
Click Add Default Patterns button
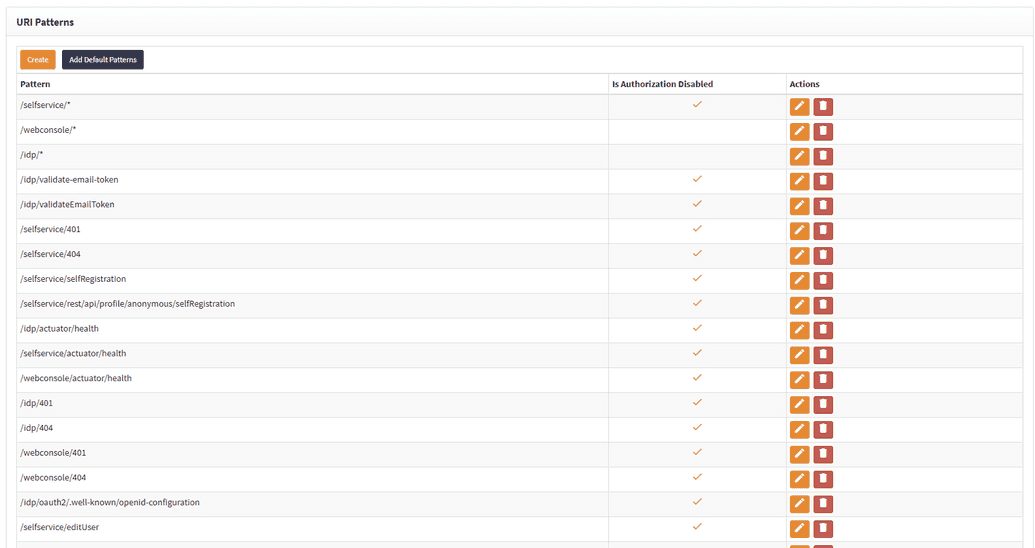click(x=103, y=60)
